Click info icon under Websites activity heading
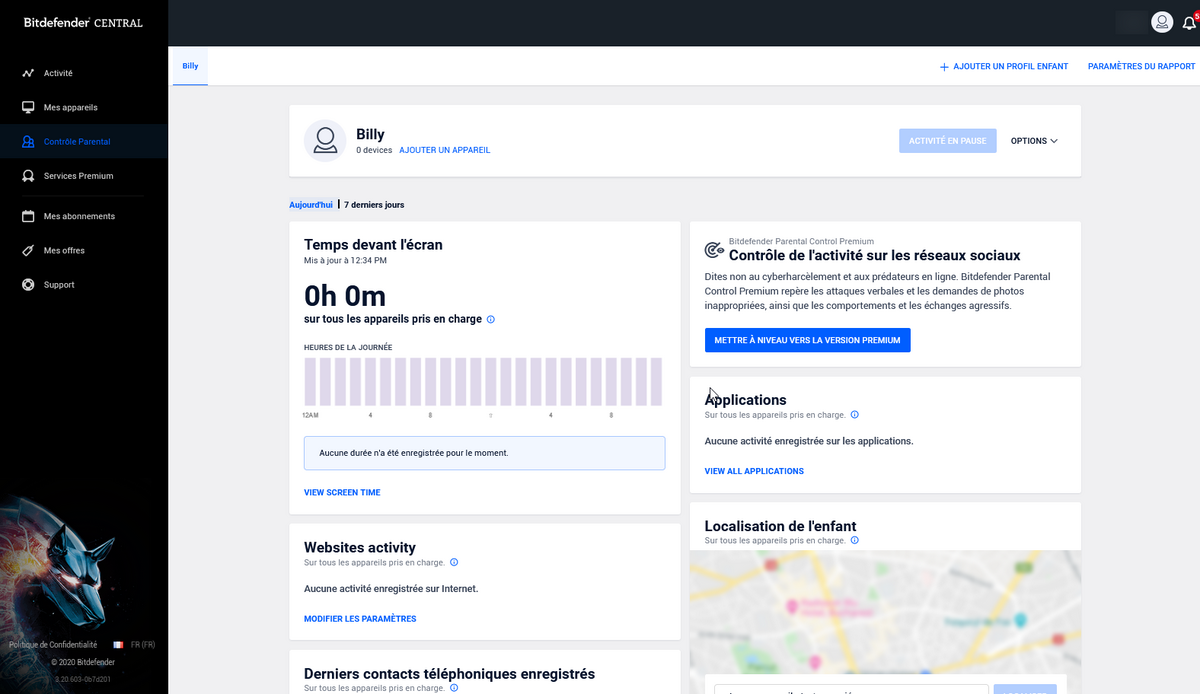The width and height of the screenshot is (1200, 694). pyautogui.click(x=454, y=562)
